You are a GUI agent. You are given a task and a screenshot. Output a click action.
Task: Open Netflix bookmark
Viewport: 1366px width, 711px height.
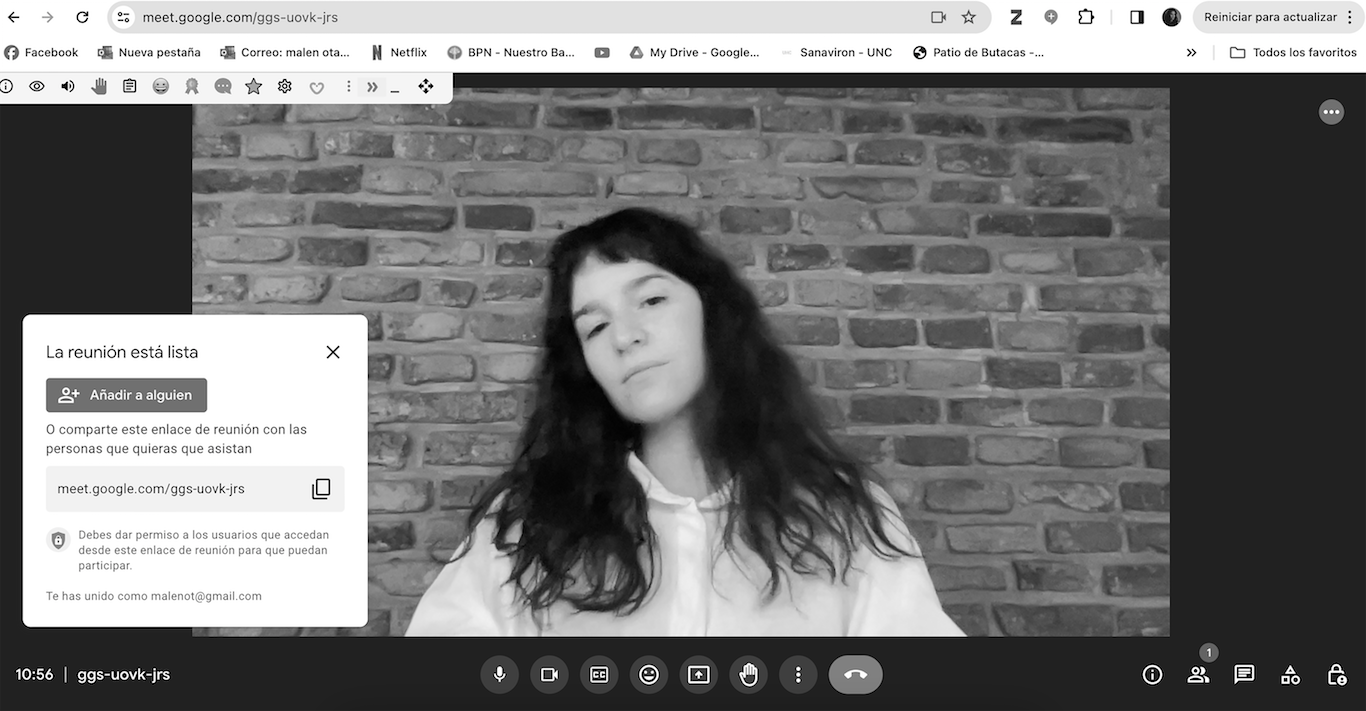398,52
